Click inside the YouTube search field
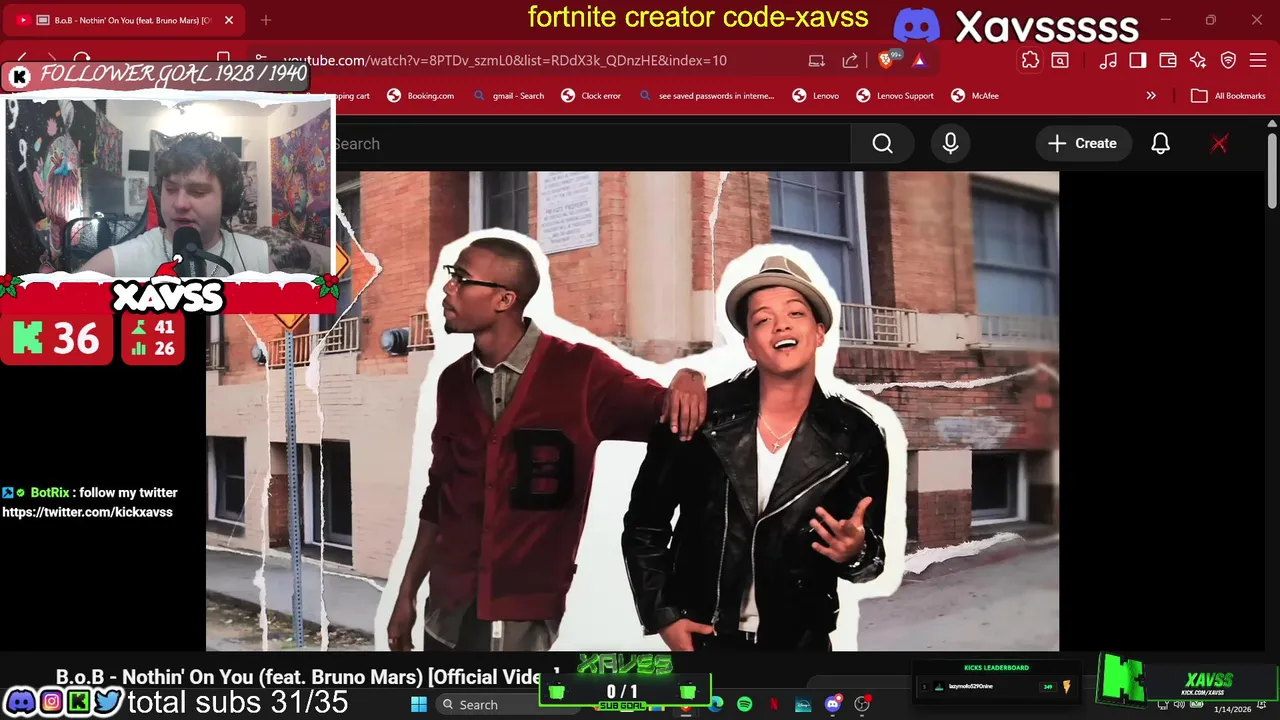The width and height of the screenshot is (1280, 720). [592, 144]
